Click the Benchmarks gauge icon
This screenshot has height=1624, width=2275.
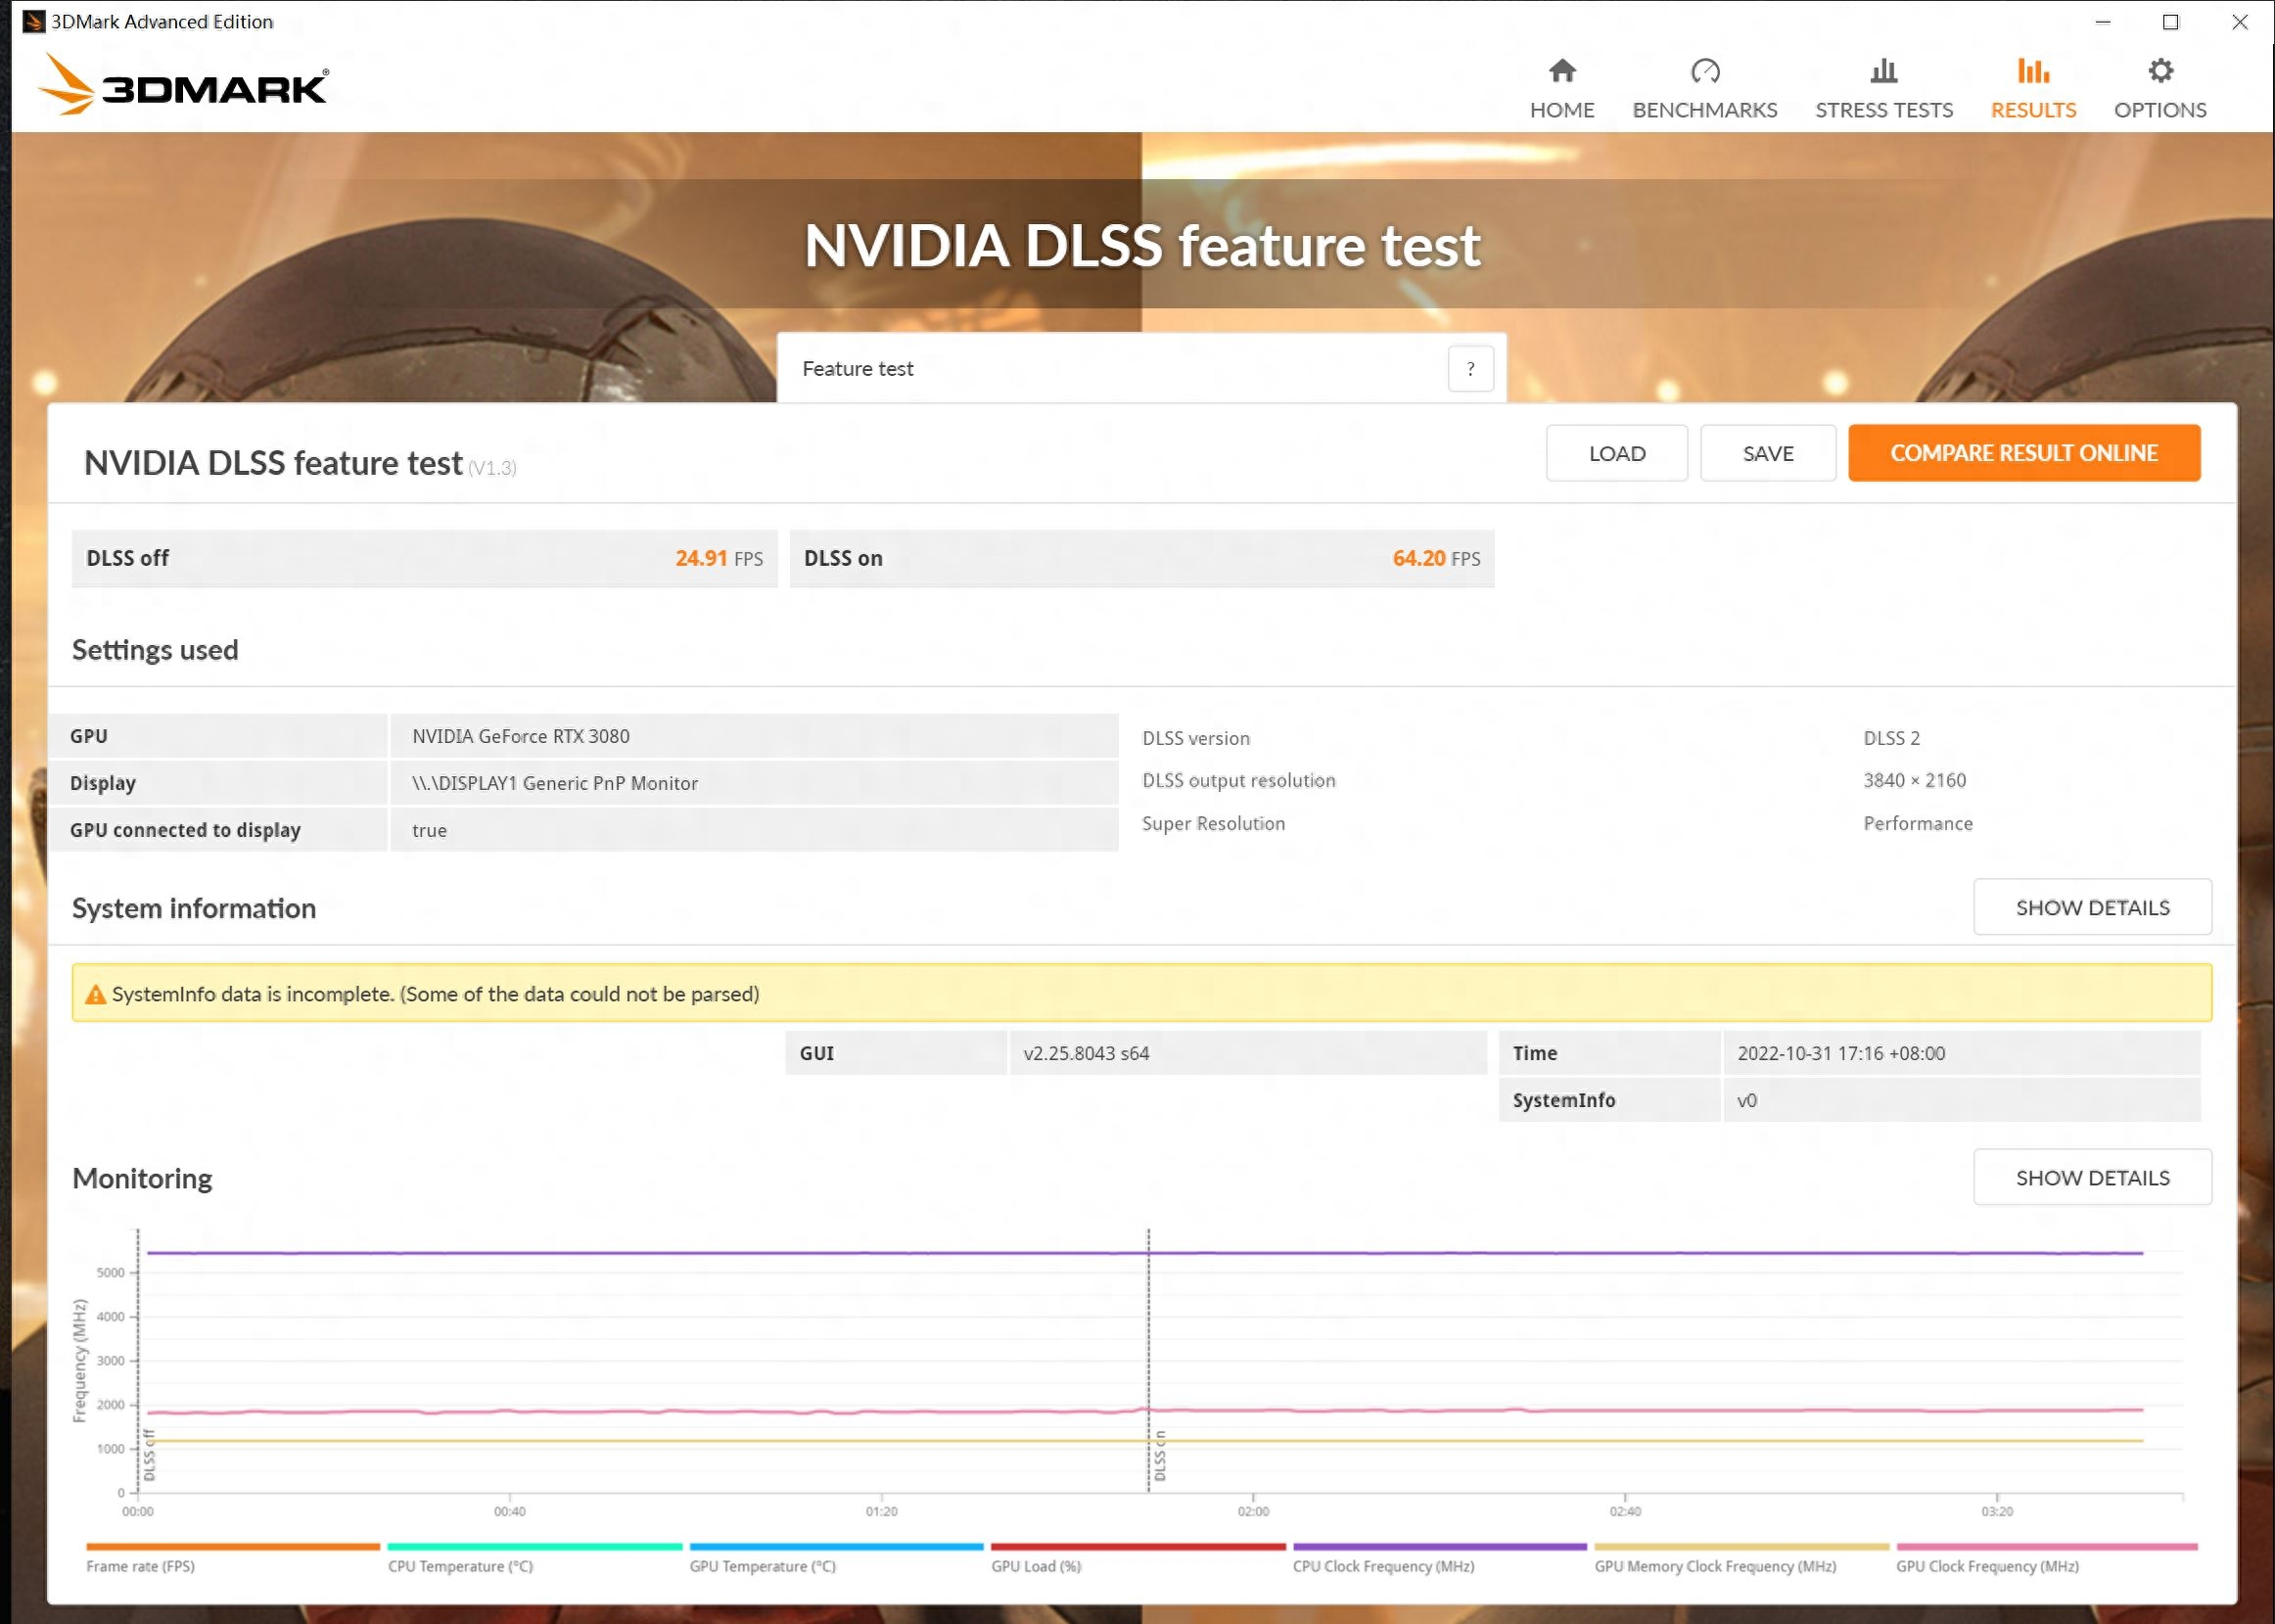pyautogui.click(x=1705, y=70)
